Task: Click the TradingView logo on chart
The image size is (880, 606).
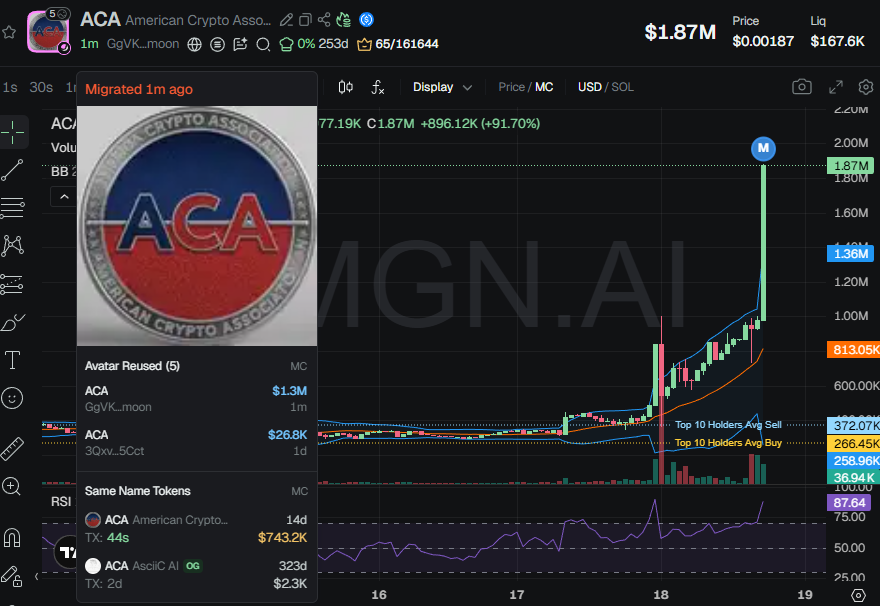Action: pyautogui.click(x=66, y=552)
